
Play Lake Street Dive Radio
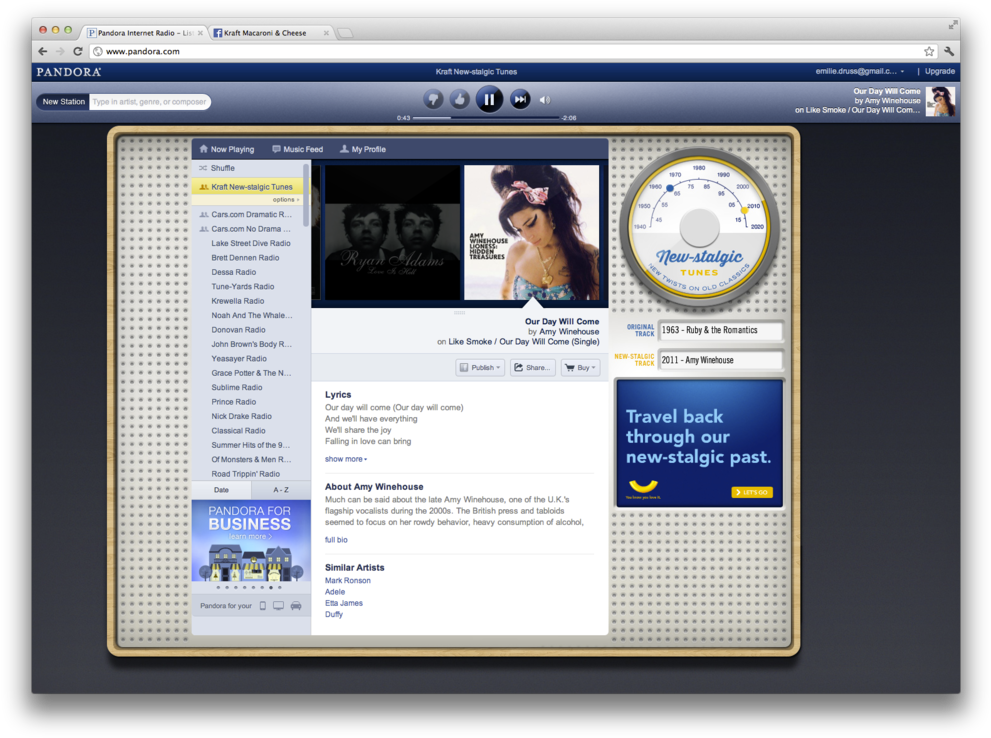(x=251, y=243)
